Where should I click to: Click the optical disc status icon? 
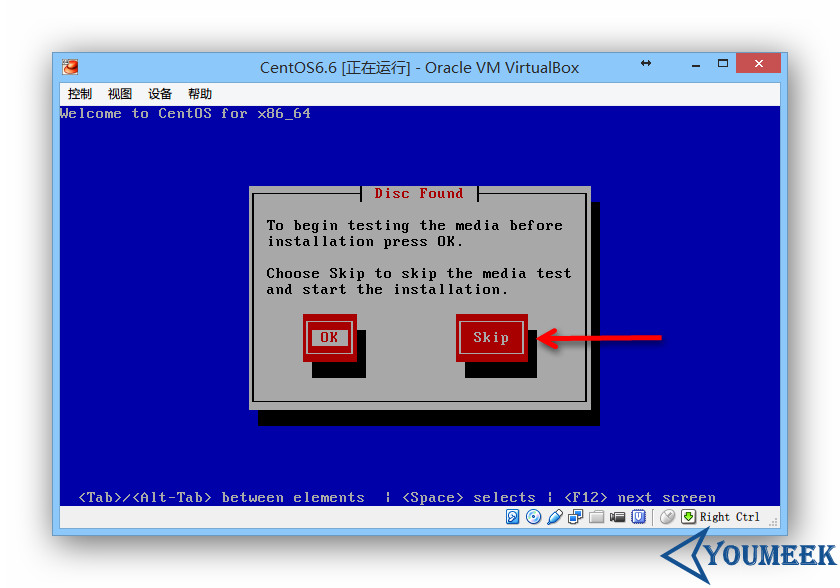click(x=532, y=517)
